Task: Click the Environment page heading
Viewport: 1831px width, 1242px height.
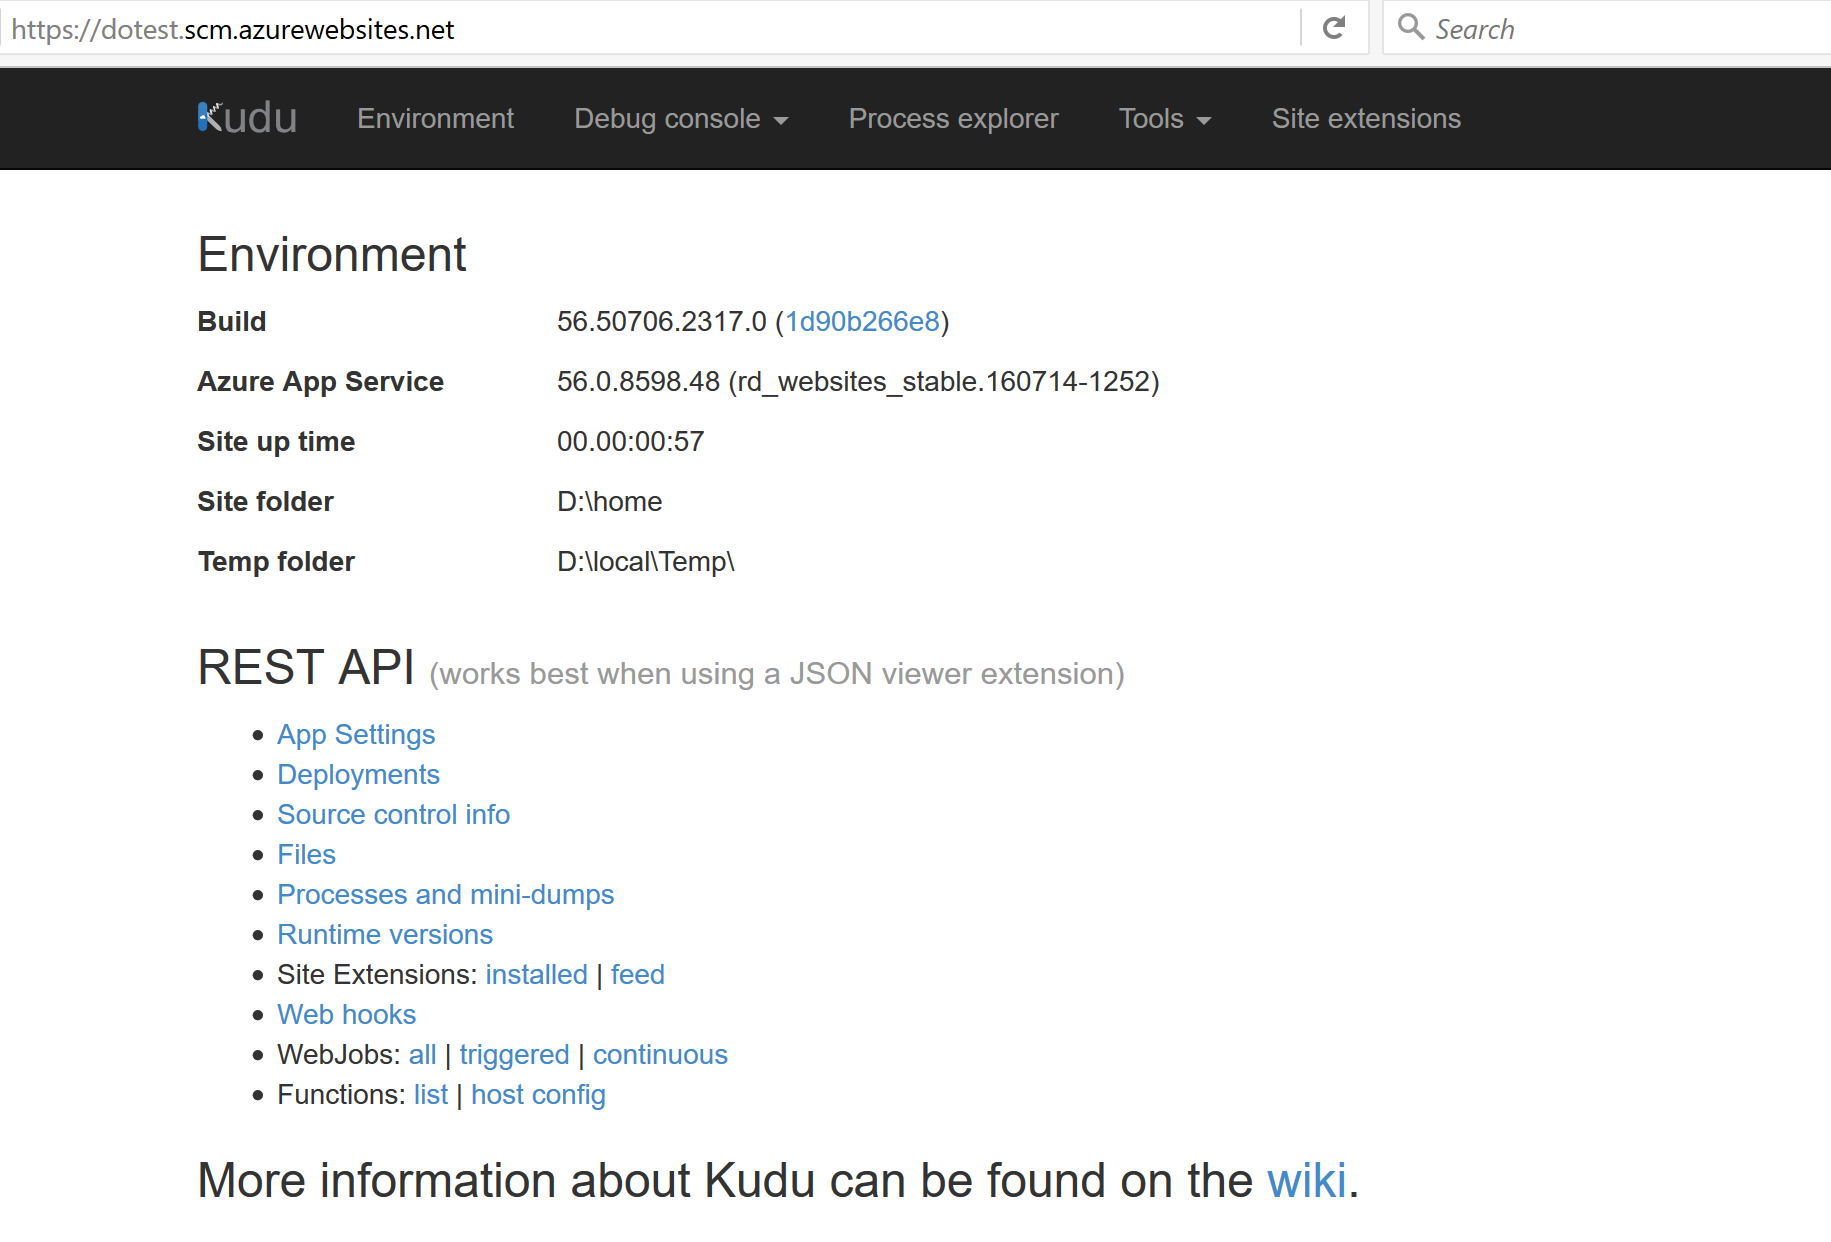Action: point(332,254)
